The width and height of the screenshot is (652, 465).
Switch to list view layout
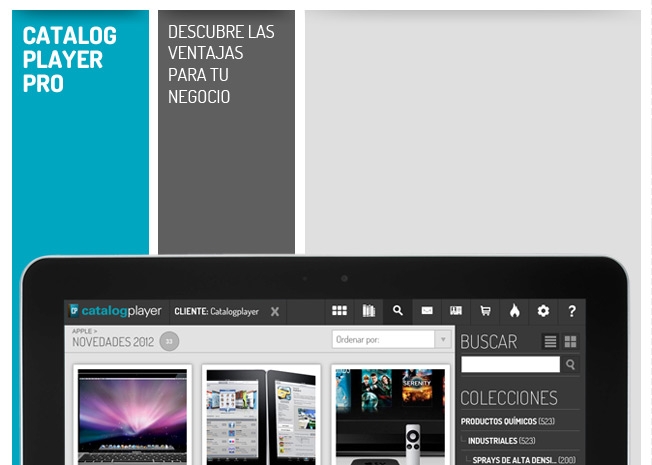click(x=551, y=341)
